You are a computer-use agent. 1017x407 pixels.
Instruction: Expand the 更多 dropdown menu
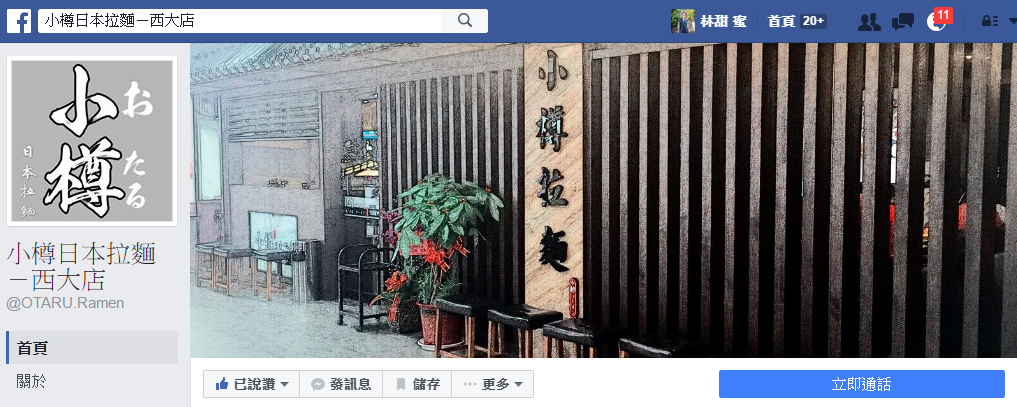point(492,384)
